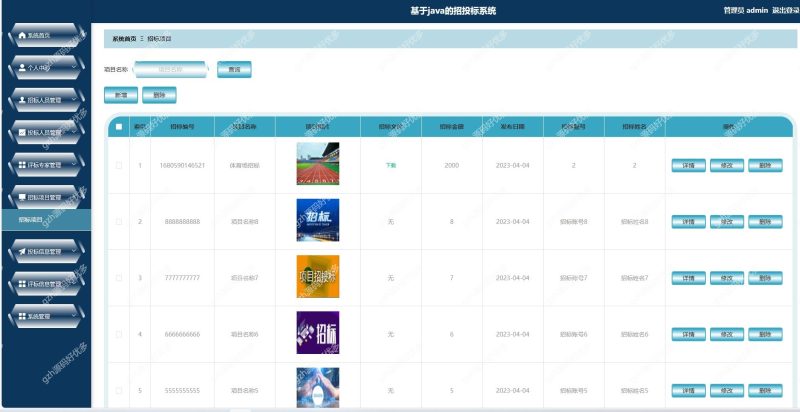Click the paper plane icon beside 投标信息管理
The height and width of the screenshot is (412, 800).
click(x=21, y=252)
